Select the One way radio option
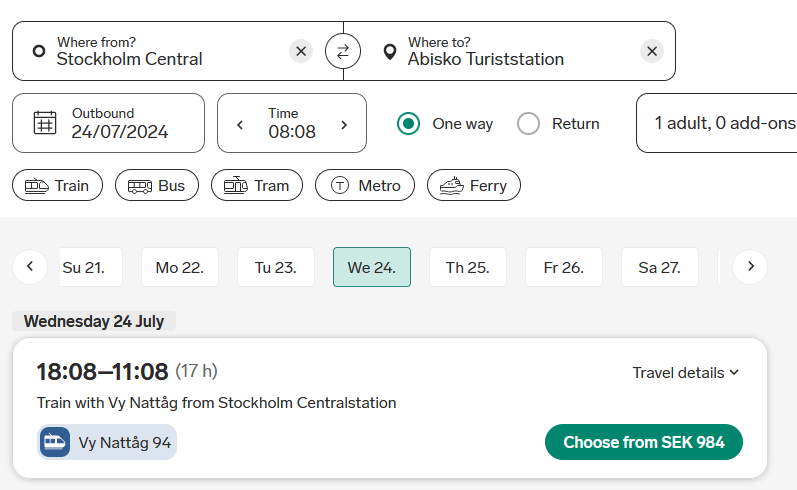Screen dimensions: 797x490 pyautogui.click(x=408, y=124)
